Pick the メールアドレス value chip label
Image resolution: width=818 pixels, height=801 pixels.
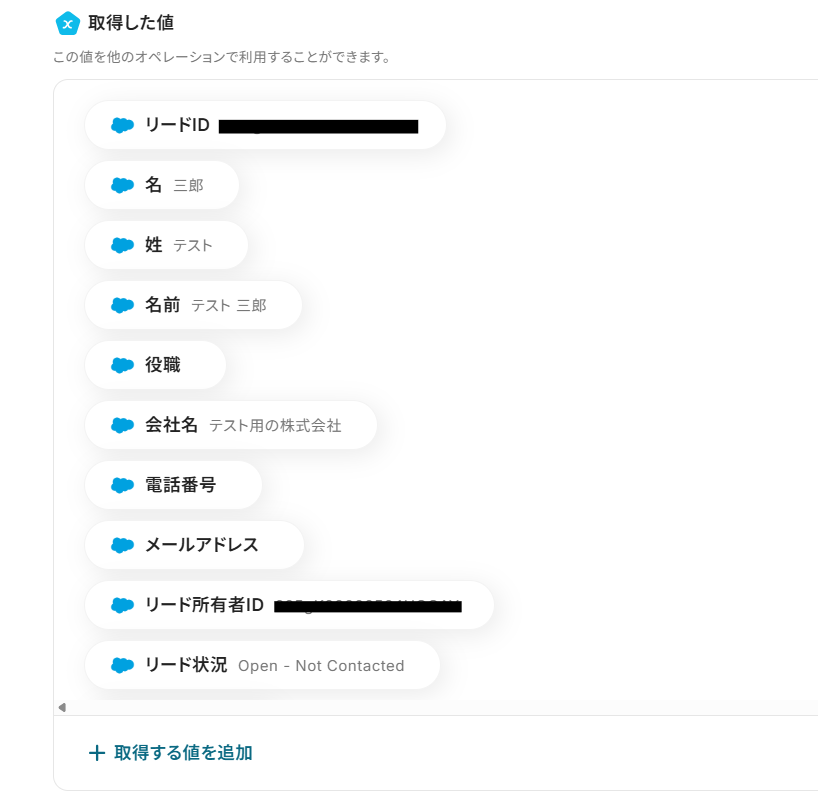(x=201, y=545)
